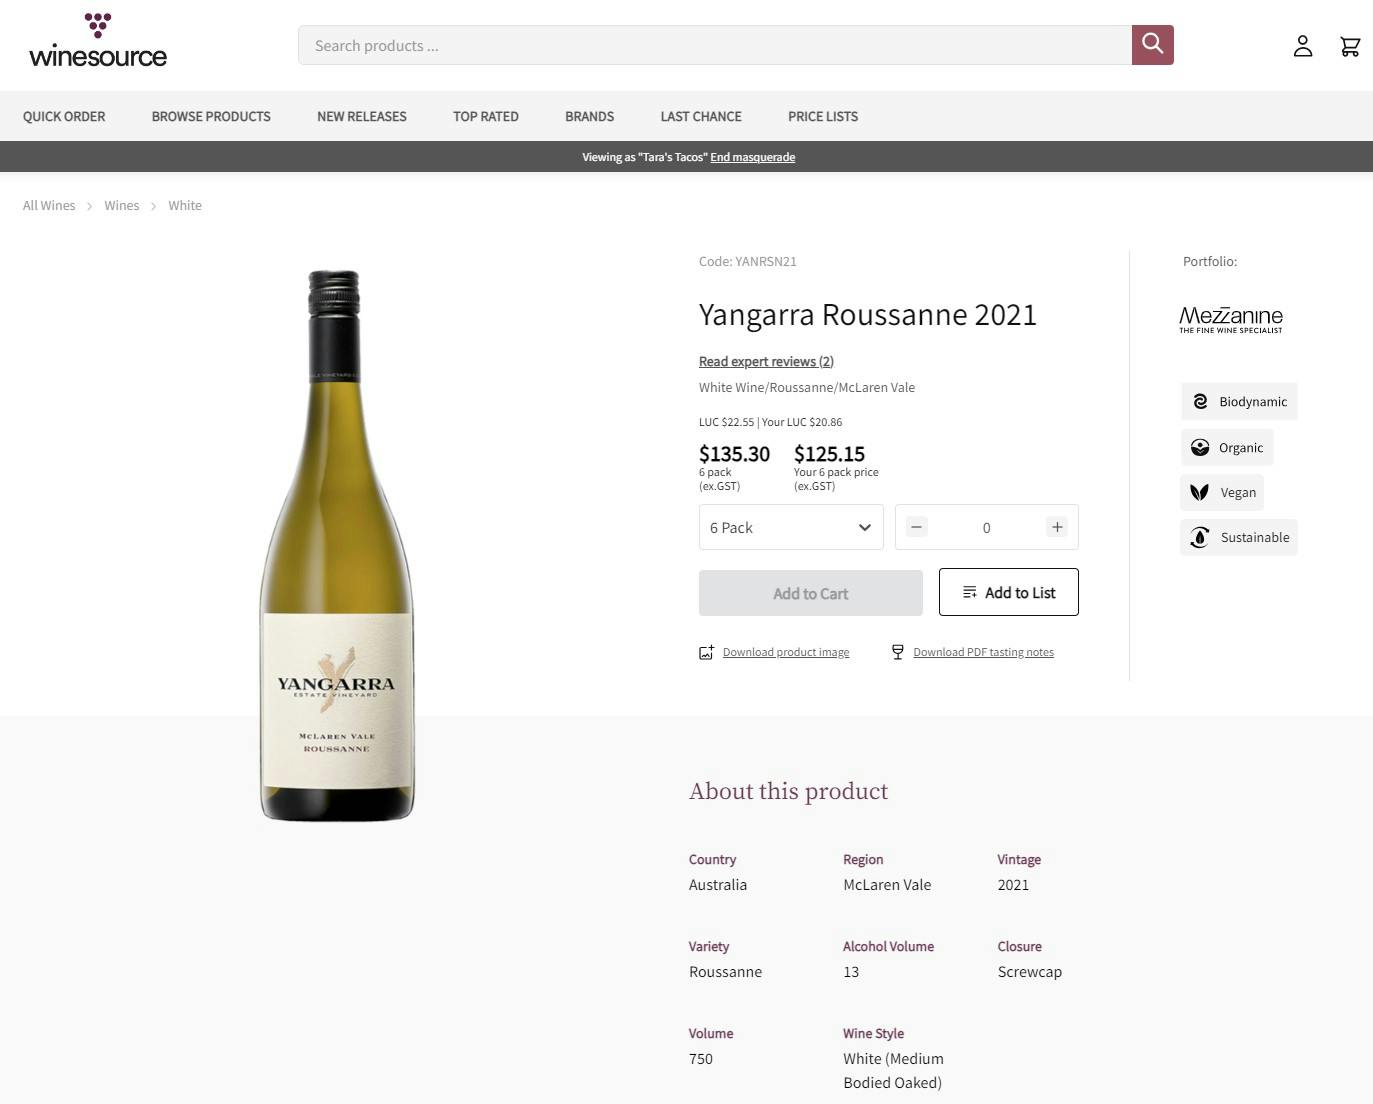Click the Yangarra Roussanne bottle image

point(337,545)
